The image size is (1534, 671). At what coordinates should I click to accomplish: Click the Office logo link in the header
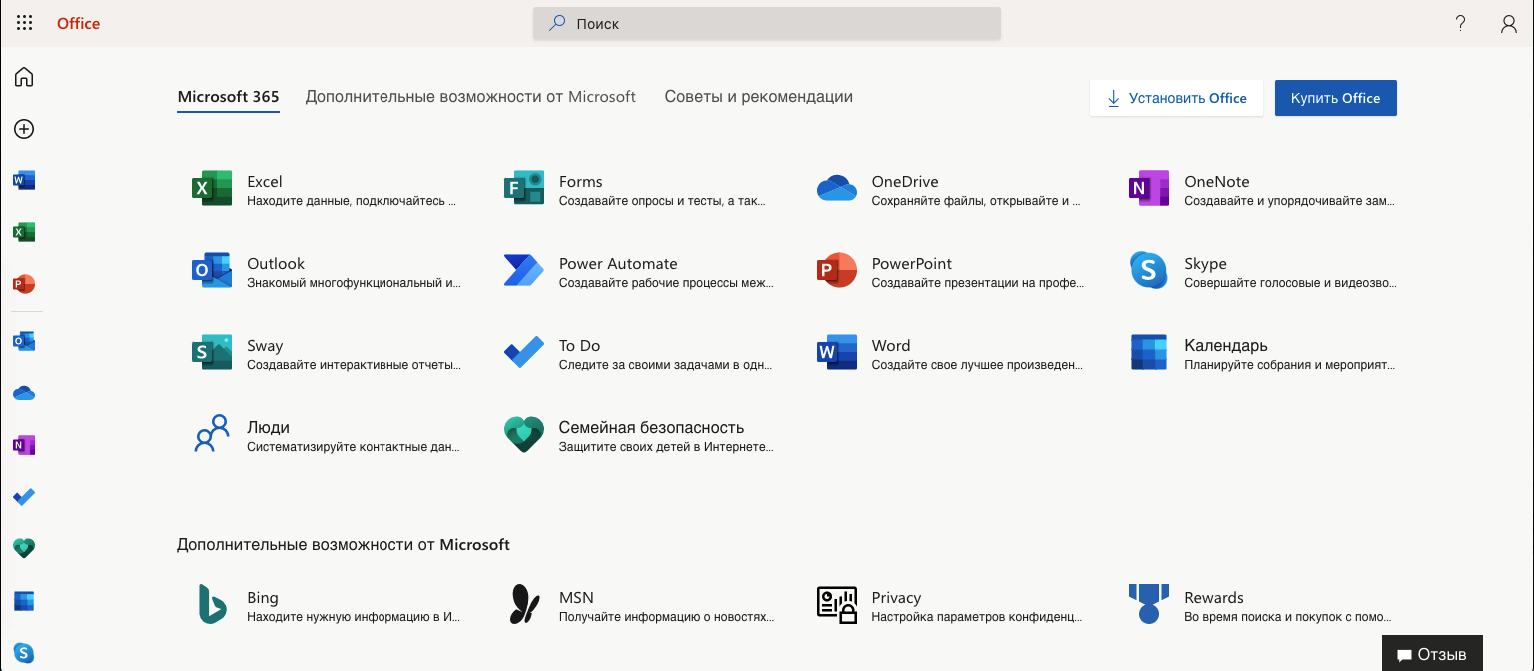click(x=78, y=23)
